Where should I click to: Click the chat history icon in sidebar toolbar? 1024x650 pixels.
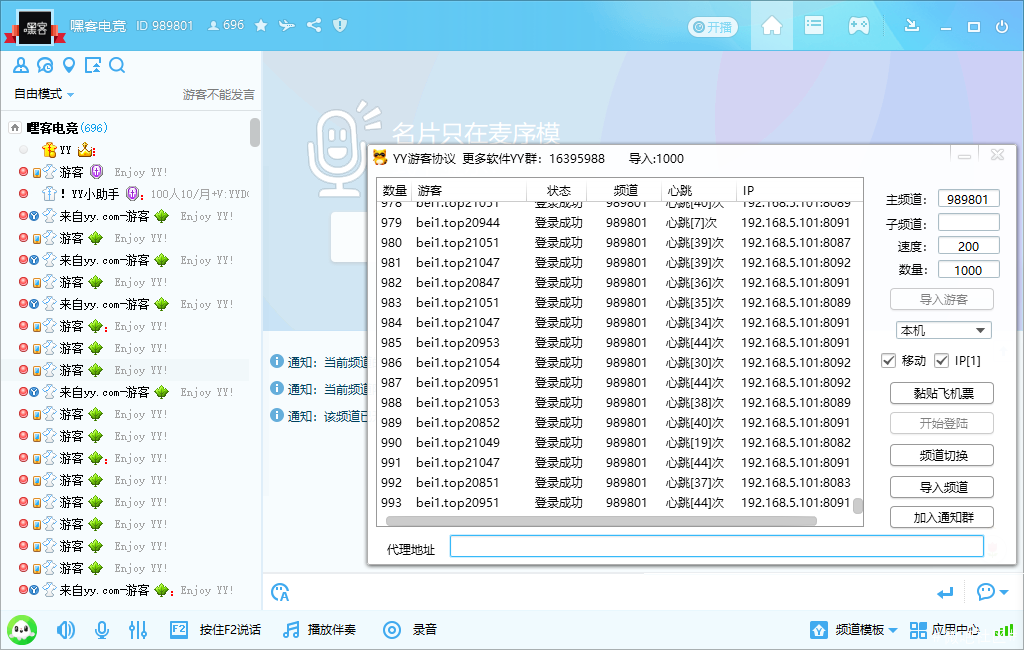pos(45,65)
